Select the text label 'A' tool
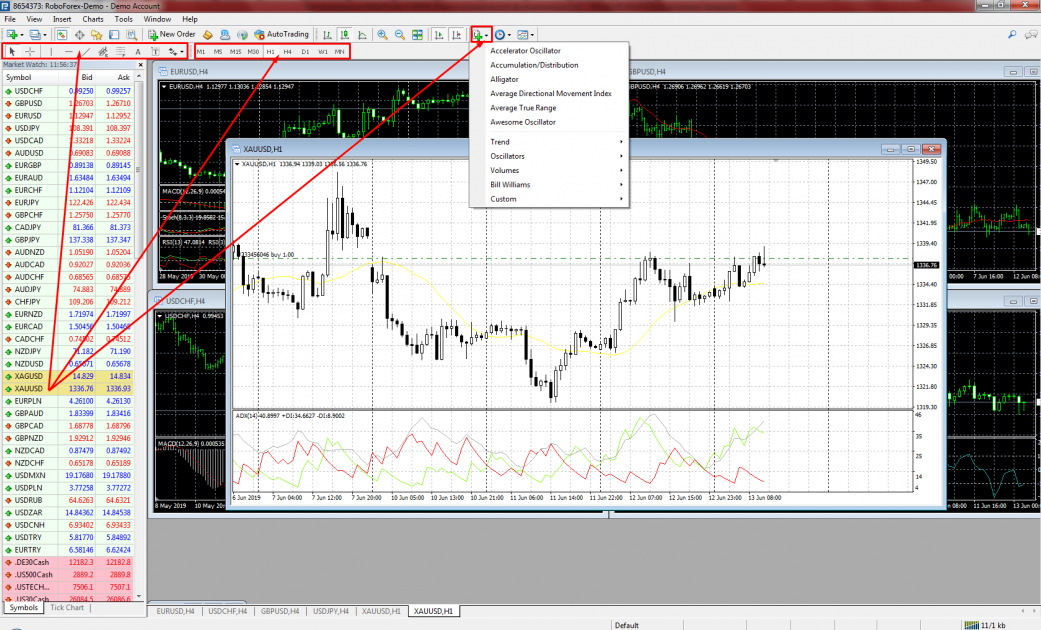This screenshot has width=1041, height=630. [x=137, y=51]
